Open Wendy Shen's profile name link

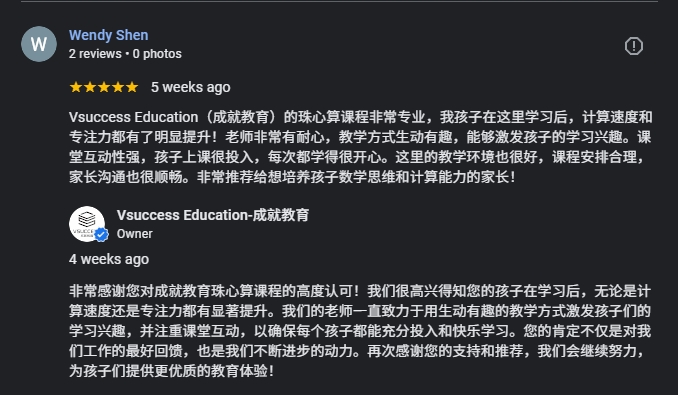click(x=109, y=35)
